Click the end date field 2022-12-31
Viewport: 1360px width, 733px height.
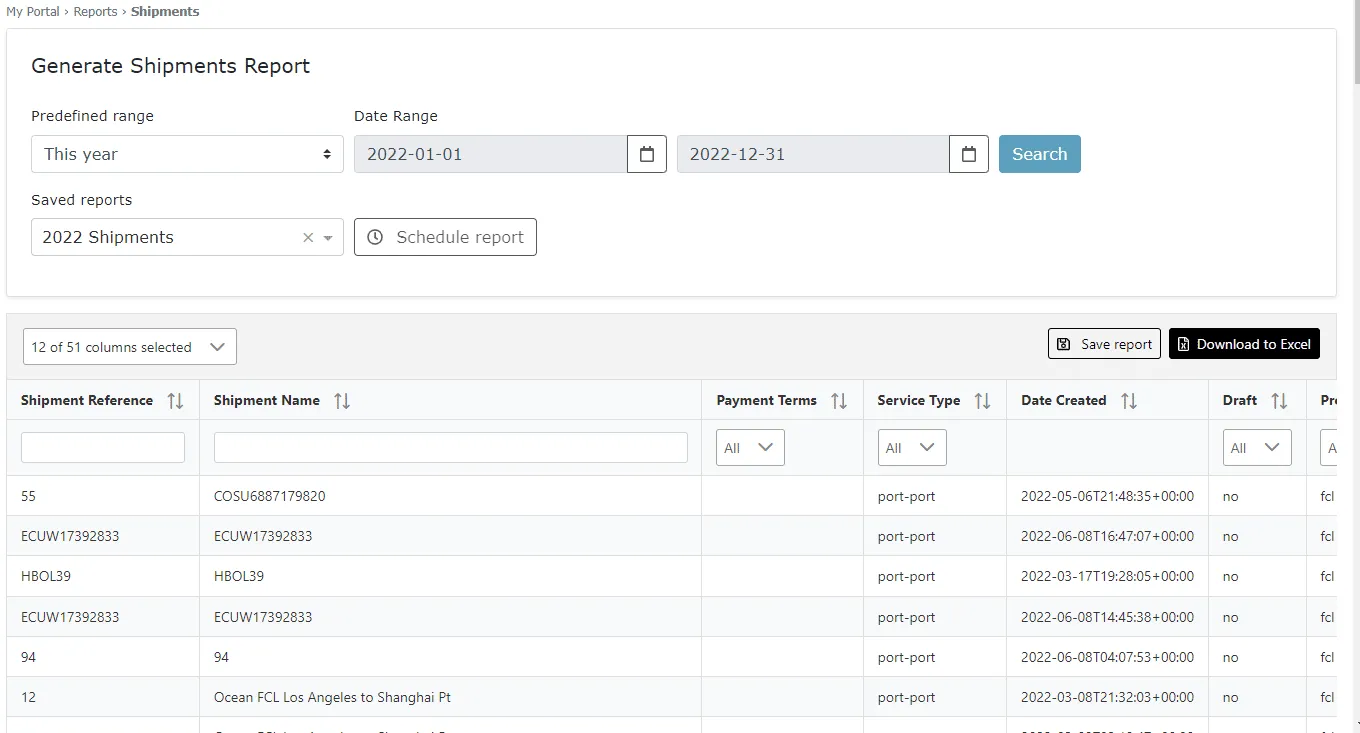coord(813,154)
